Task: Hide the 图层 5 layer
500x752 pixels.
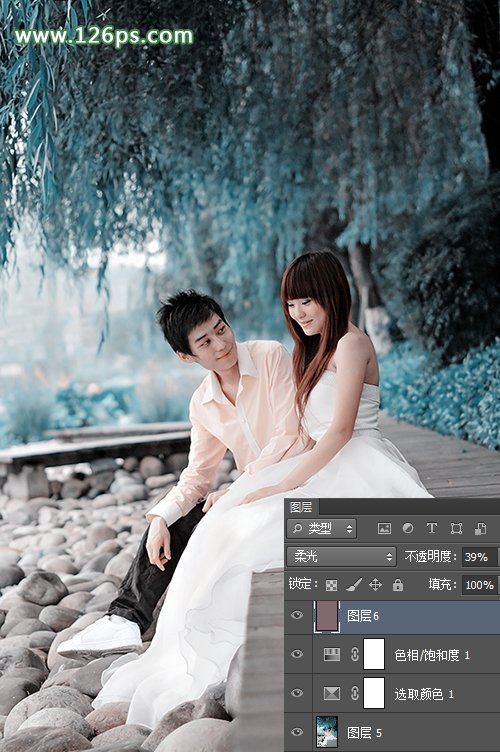Action: tap(297, 732)
